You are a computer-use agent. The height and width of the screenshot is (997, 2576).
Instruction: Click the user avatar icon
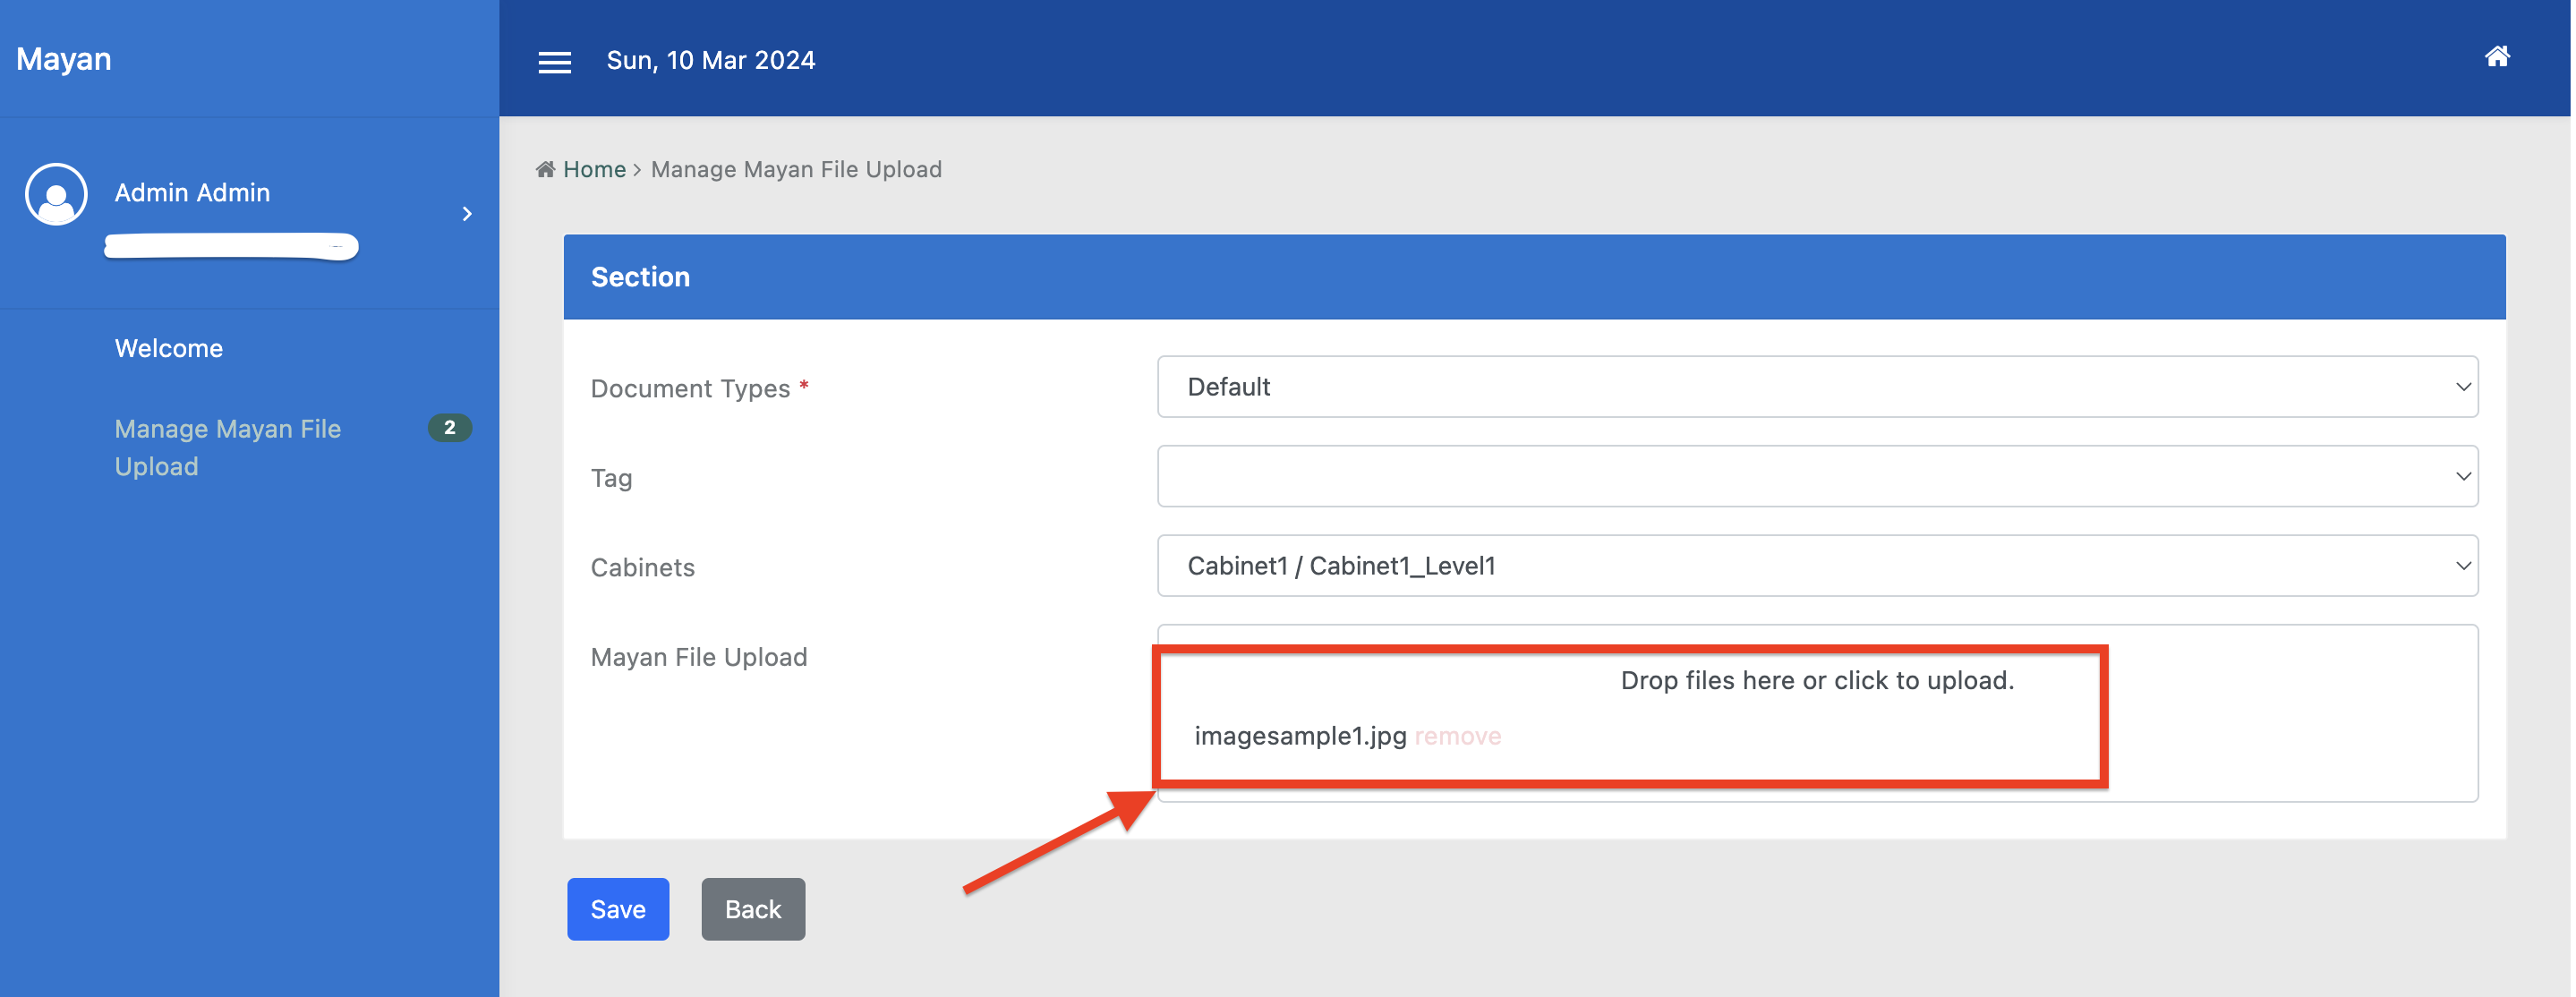[x=56, y=194]
